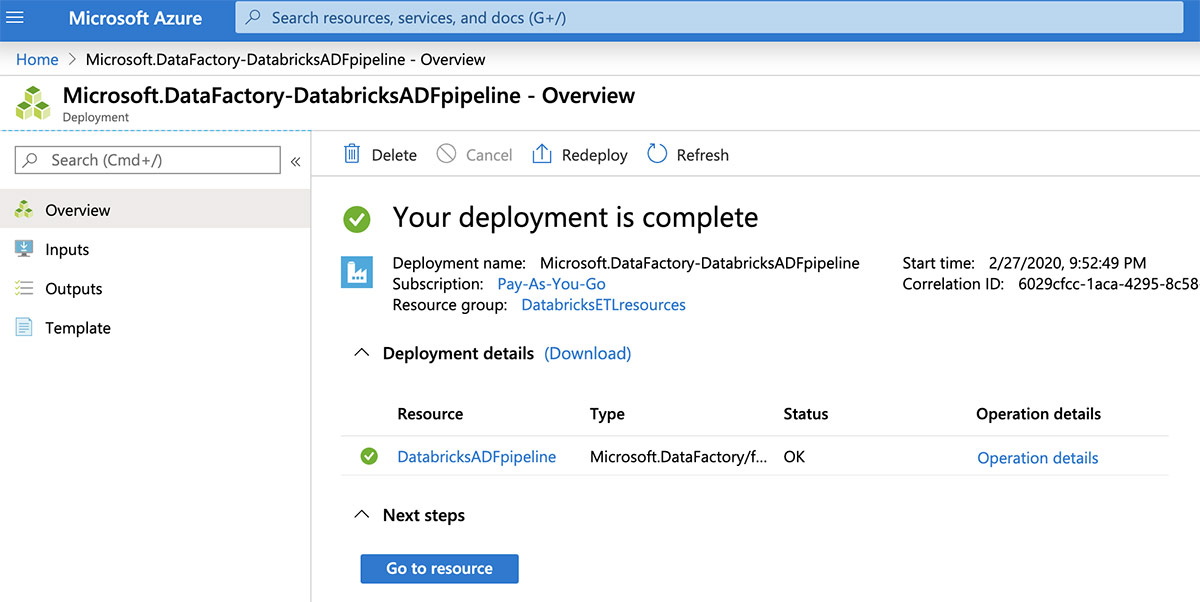Open the DatabricksETLresources resource group link
The image size is (1200, 602).
click(603, 305)
